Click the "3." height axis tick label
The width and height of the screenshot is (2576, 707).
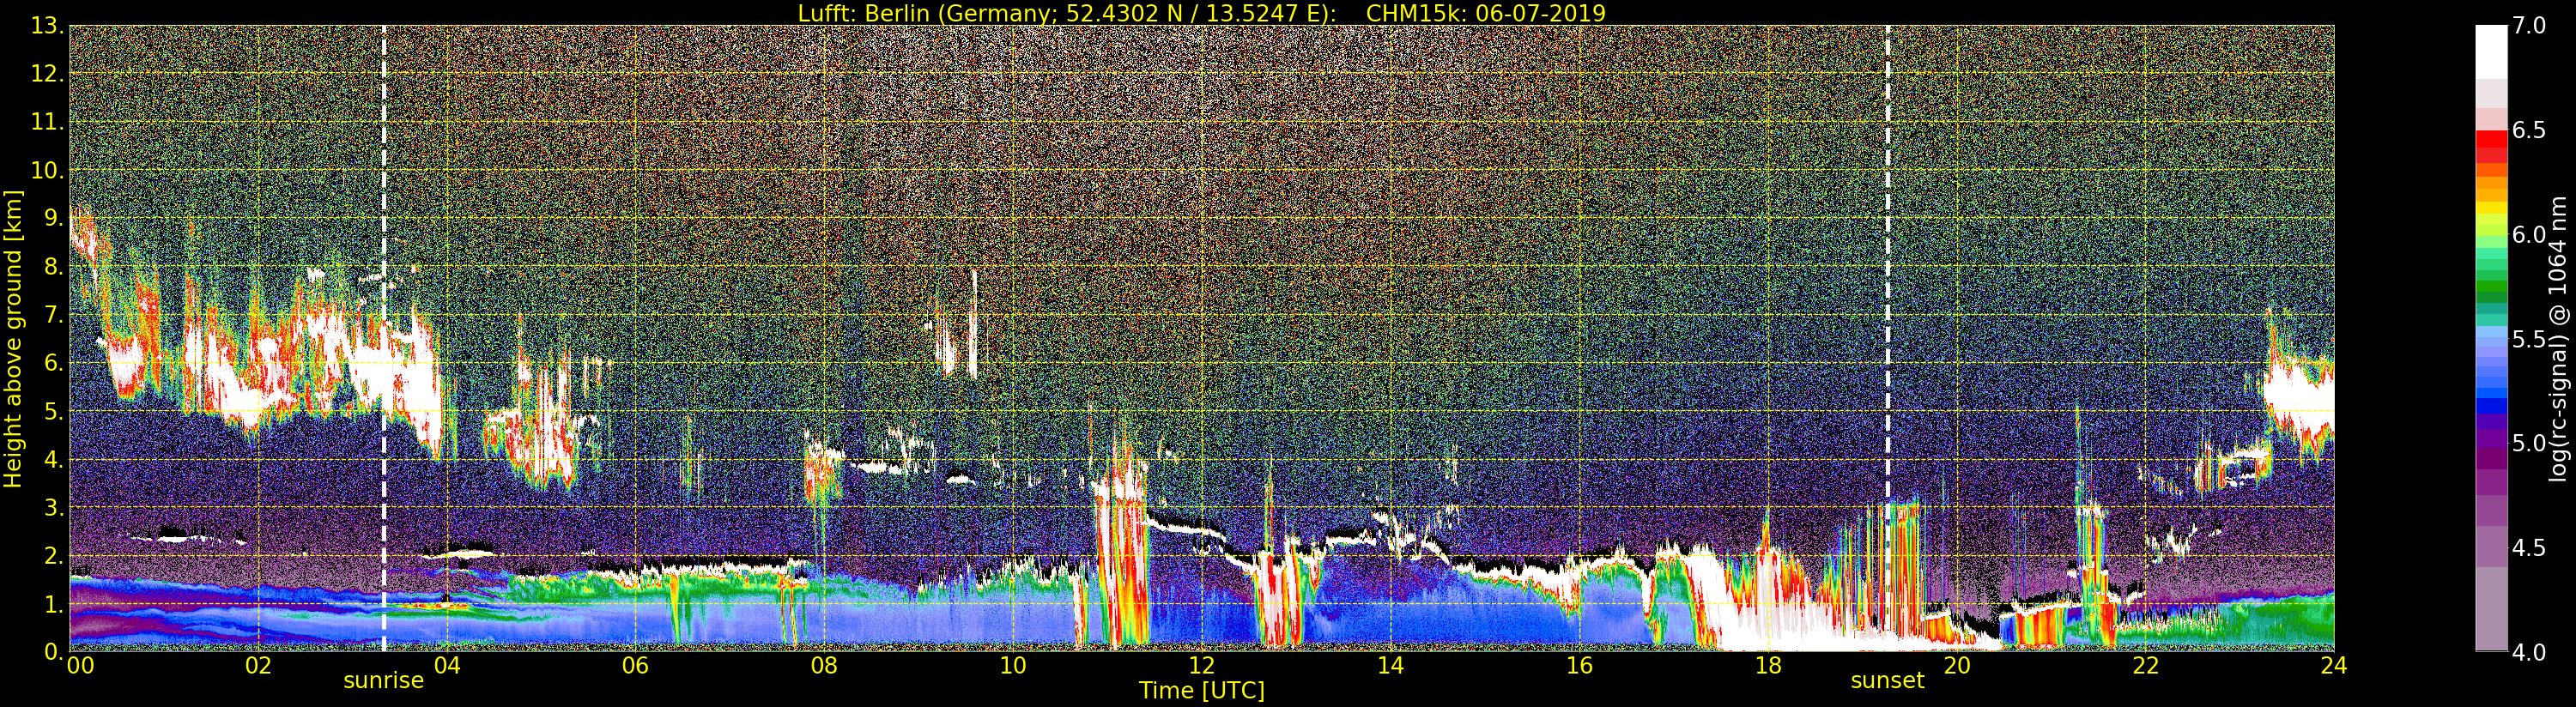point(55,507)
